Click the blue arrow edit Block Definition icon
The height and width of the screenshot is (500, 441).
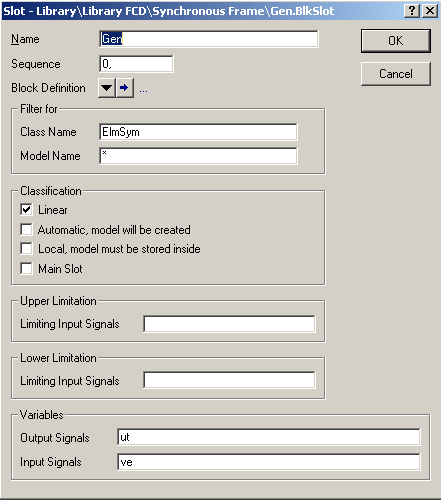pos(125,88)
